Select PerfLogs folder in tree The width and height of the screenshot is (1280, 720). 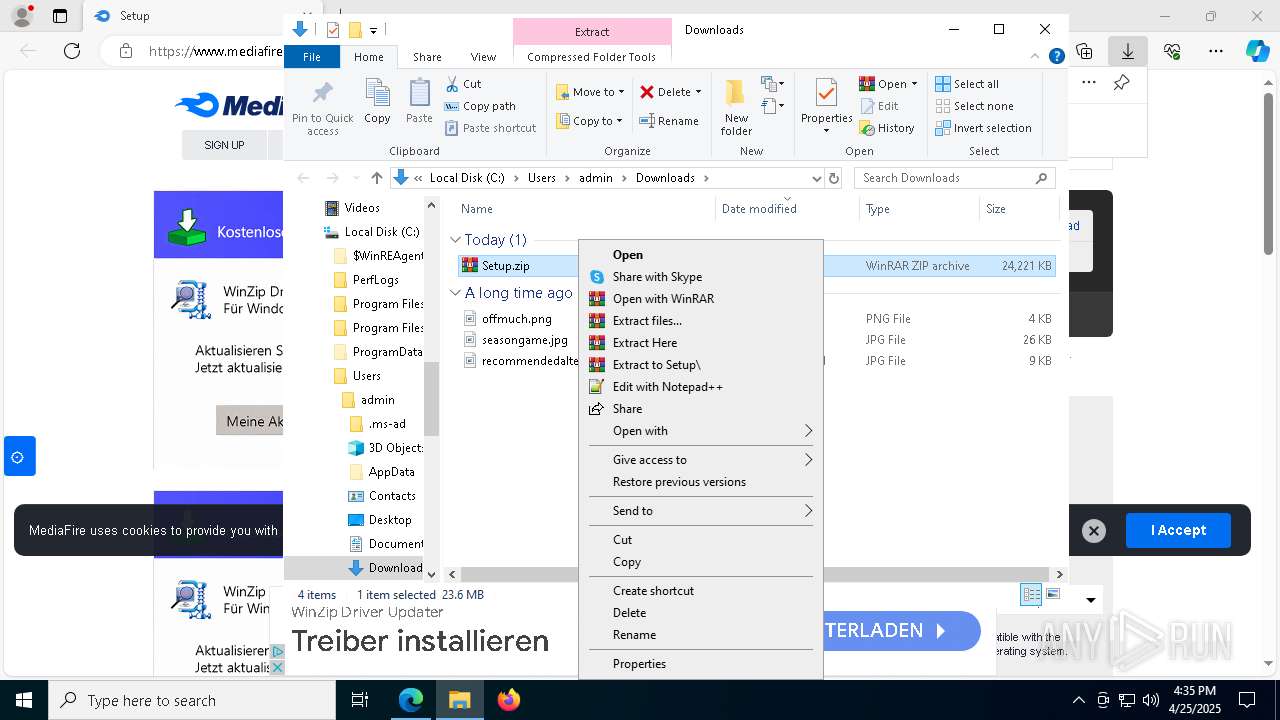(375, 280)
